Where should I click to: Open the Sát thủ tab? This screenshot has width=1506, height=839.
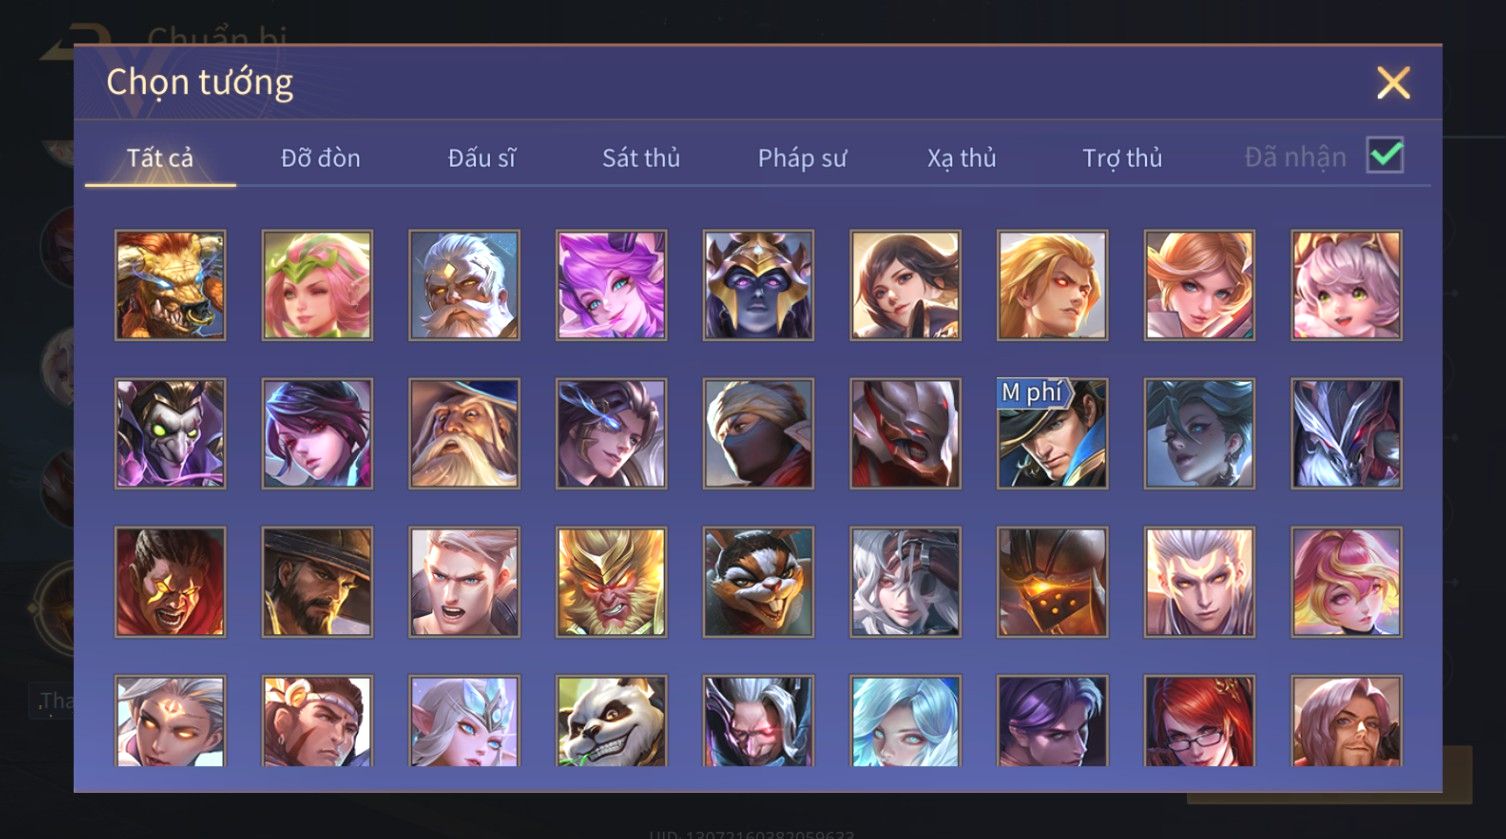pyautogui.click(x=641, y=158)
